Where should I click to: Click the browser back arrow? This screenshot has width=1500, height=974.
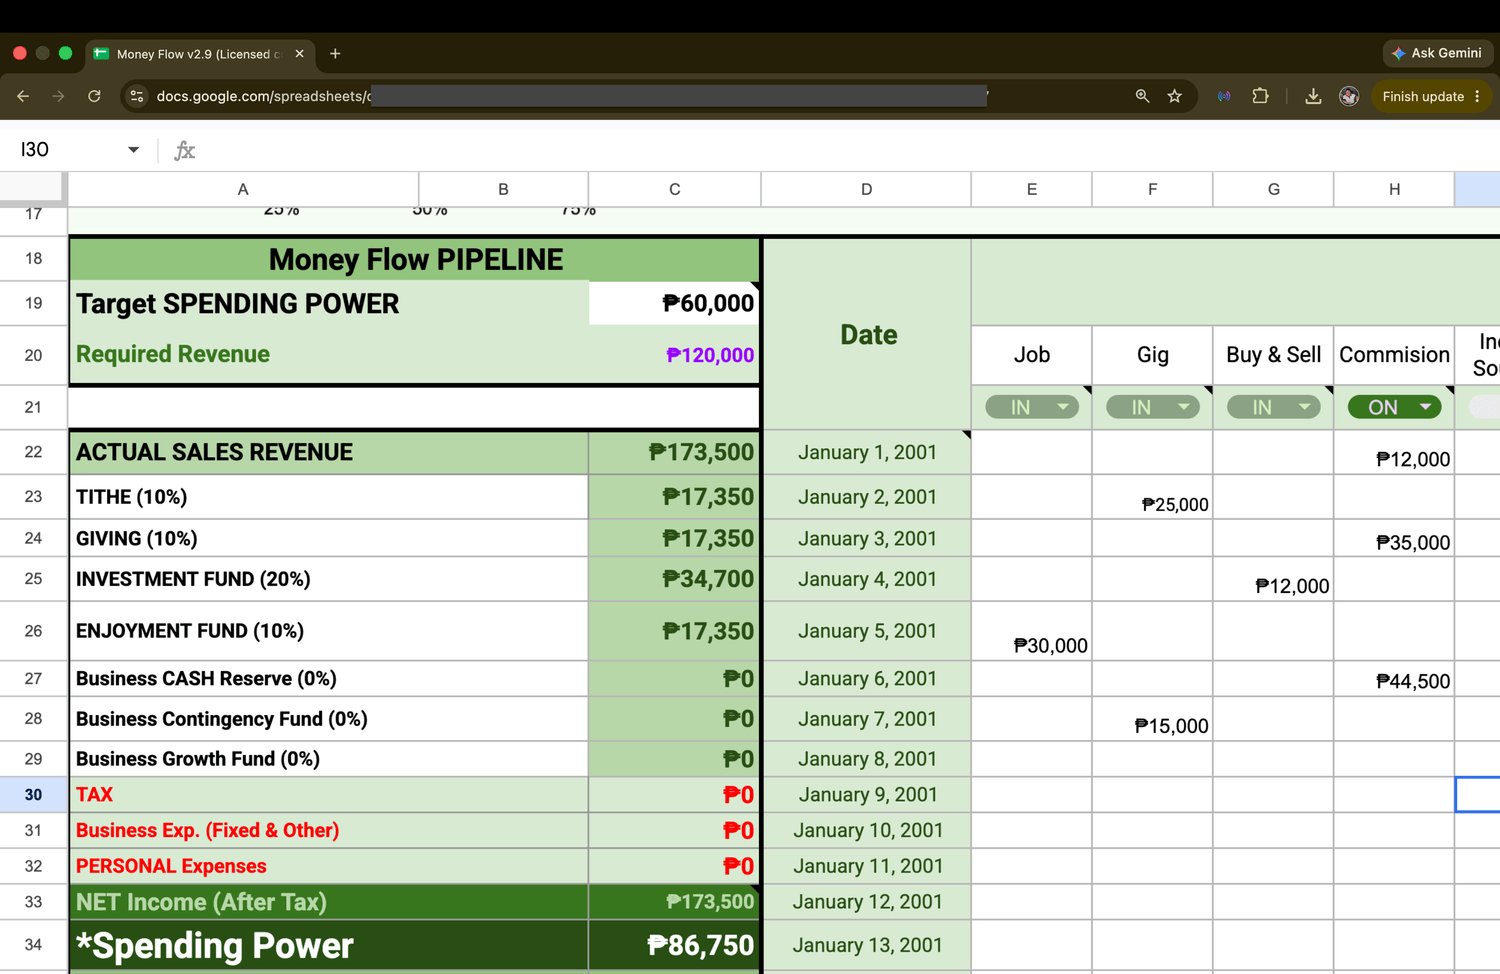pyautogui.click(x=23, y=96)
